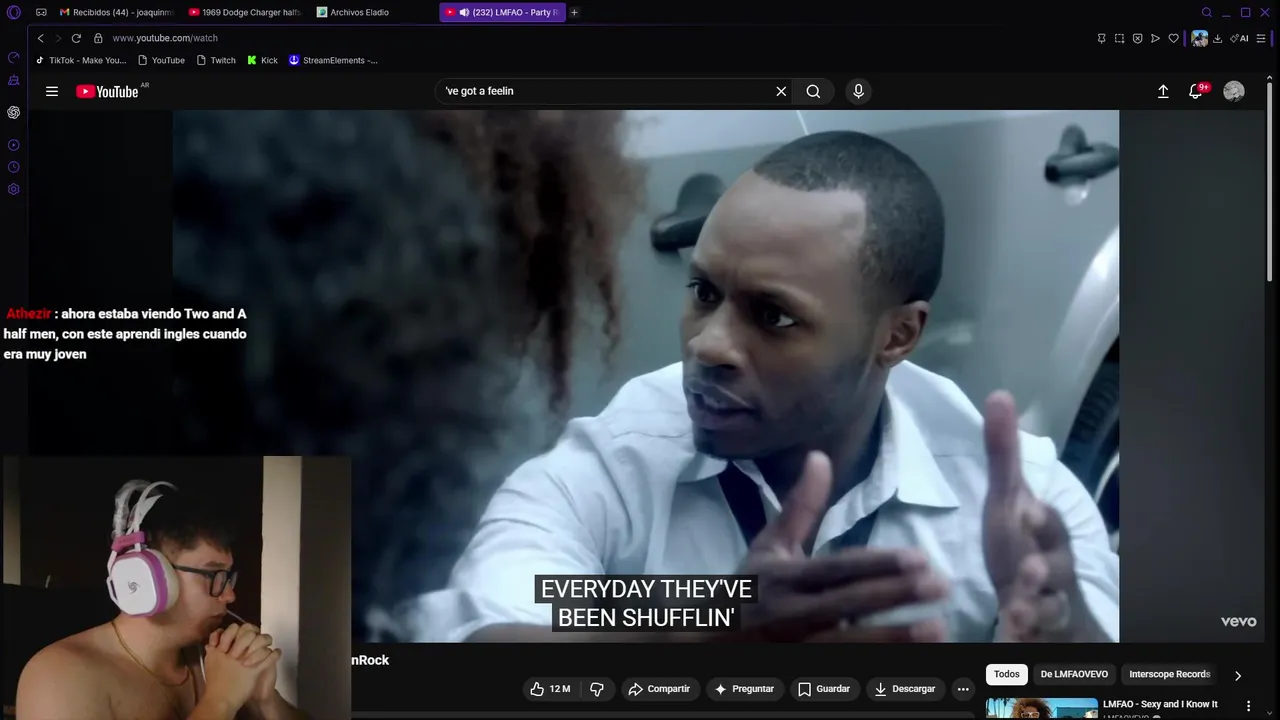Viewport: 1280px width, 720px height.
Task: Open the AI assistant button in toolbar
Action: [1240, 38]
